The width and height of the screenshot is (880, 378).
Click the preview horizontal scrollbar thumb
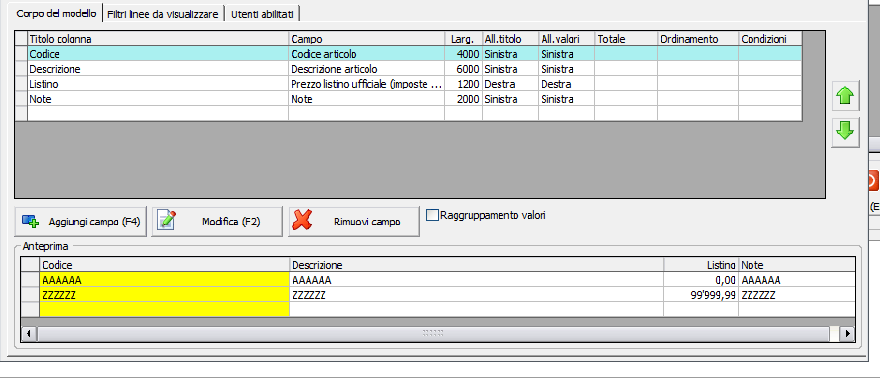[433, 334]
